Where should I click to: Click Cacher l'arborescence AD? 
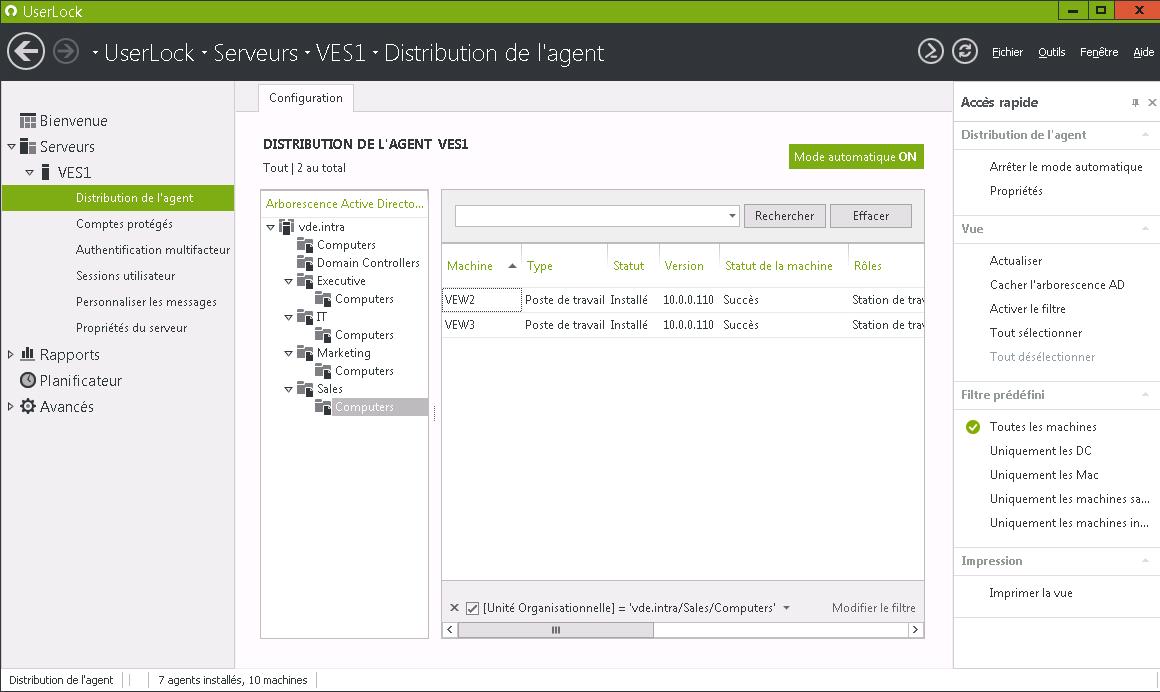point(1057,285)
